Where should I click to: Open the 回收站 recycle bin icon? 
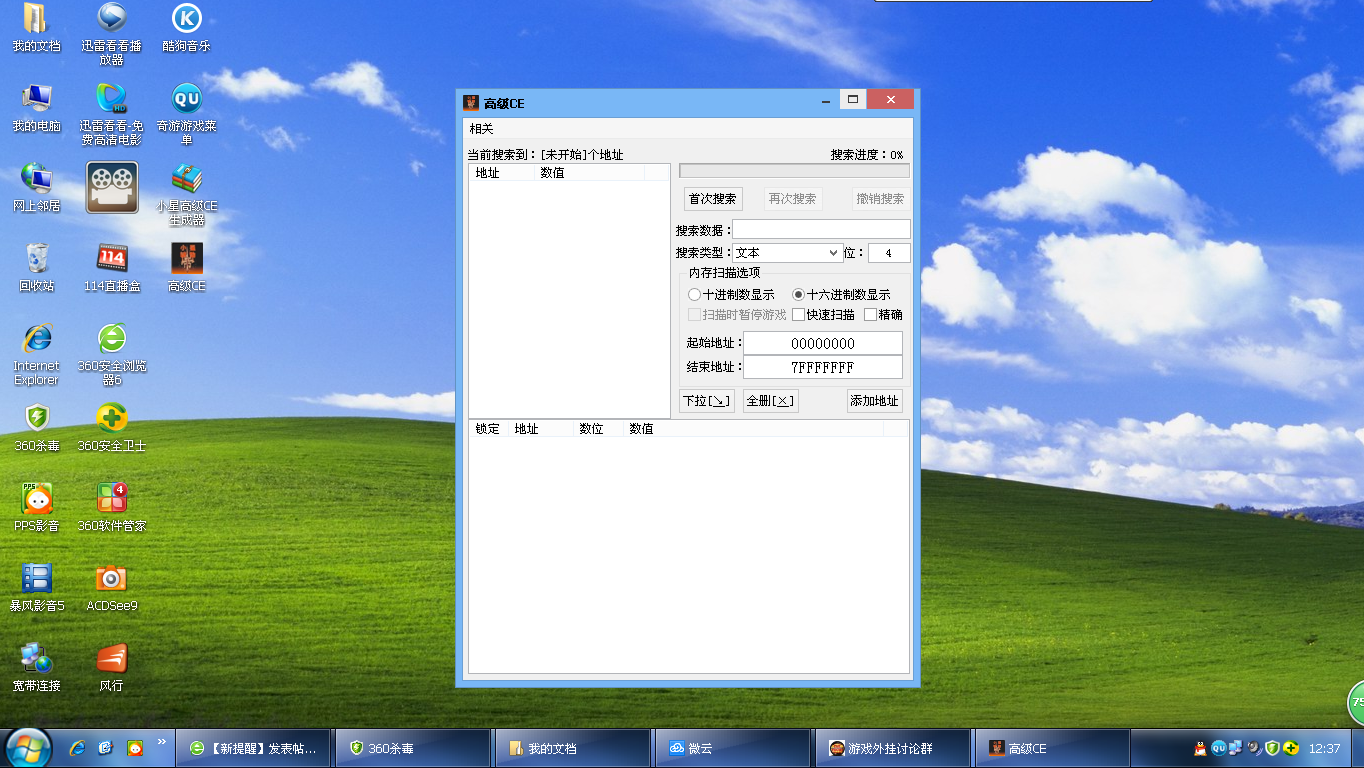coord(37,259)
